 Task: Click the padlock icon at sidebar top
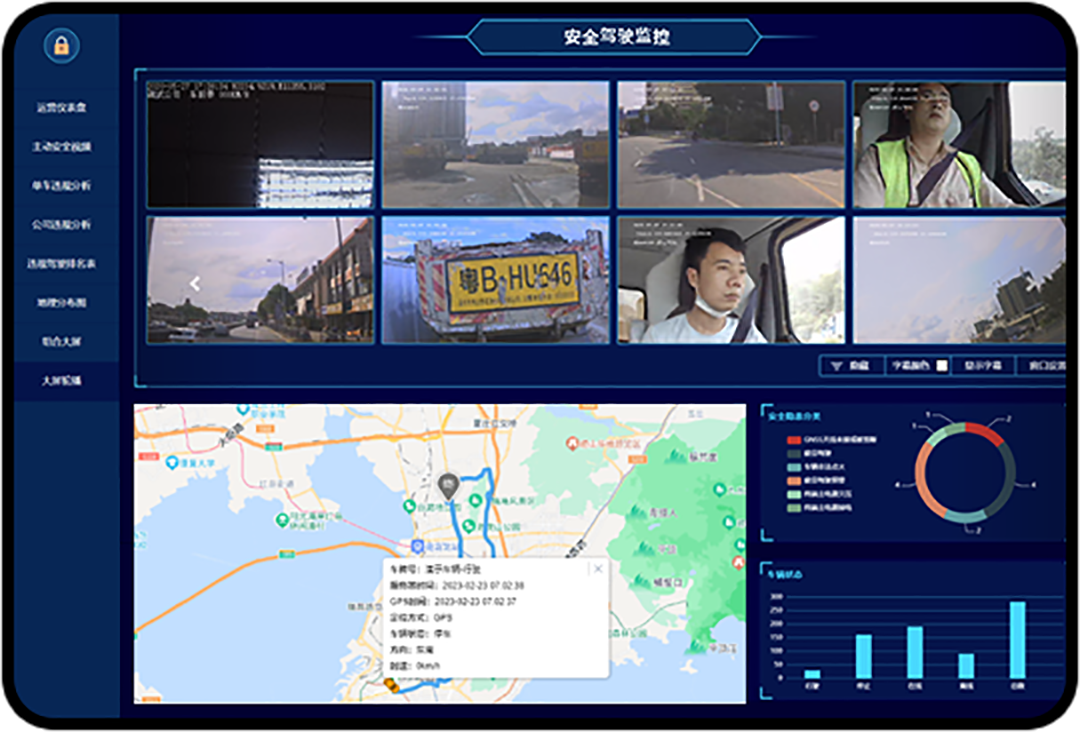[x=61, y=45]
